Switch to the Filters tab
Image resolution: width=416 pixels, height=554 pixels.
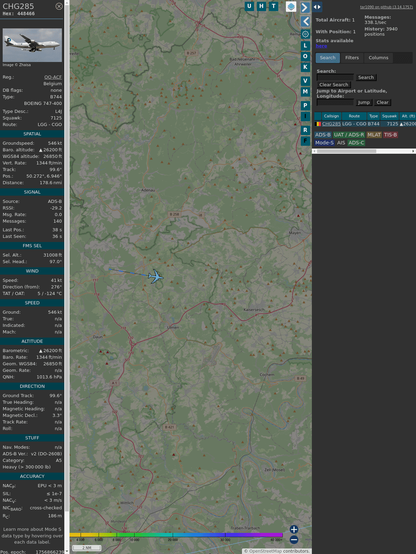click(x=352, y=58)
